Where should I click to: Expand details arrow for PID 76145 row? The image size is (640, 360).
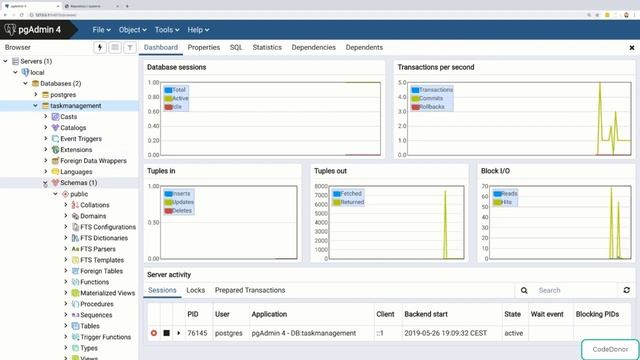179,333
